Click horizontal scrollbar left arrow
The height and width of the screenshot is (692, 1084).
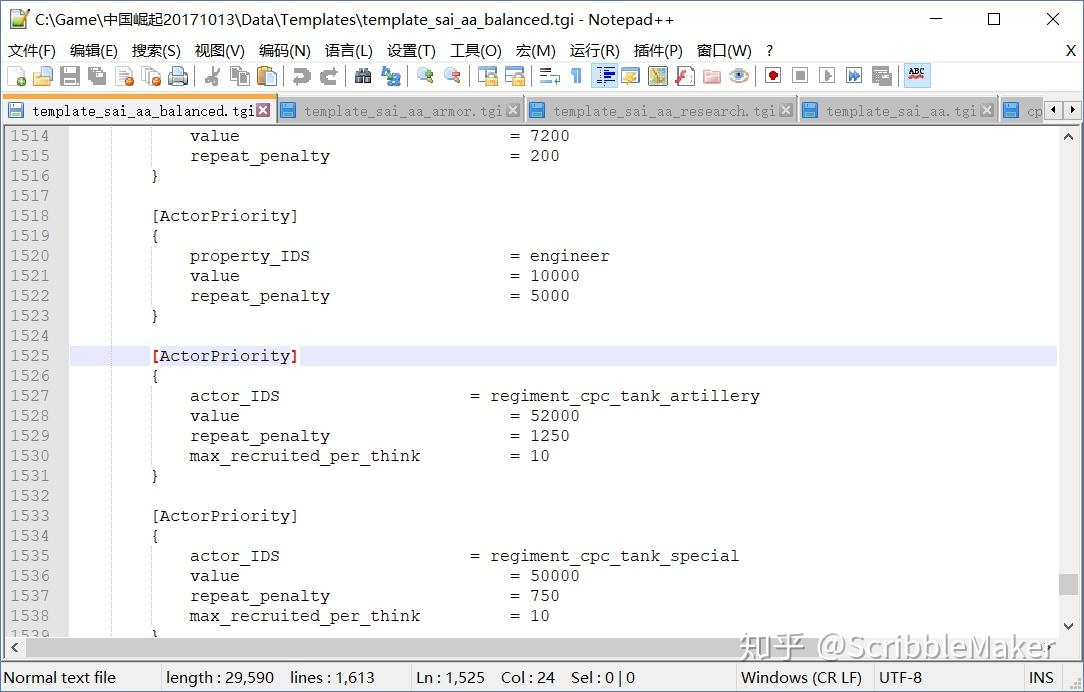coord(15,648)
